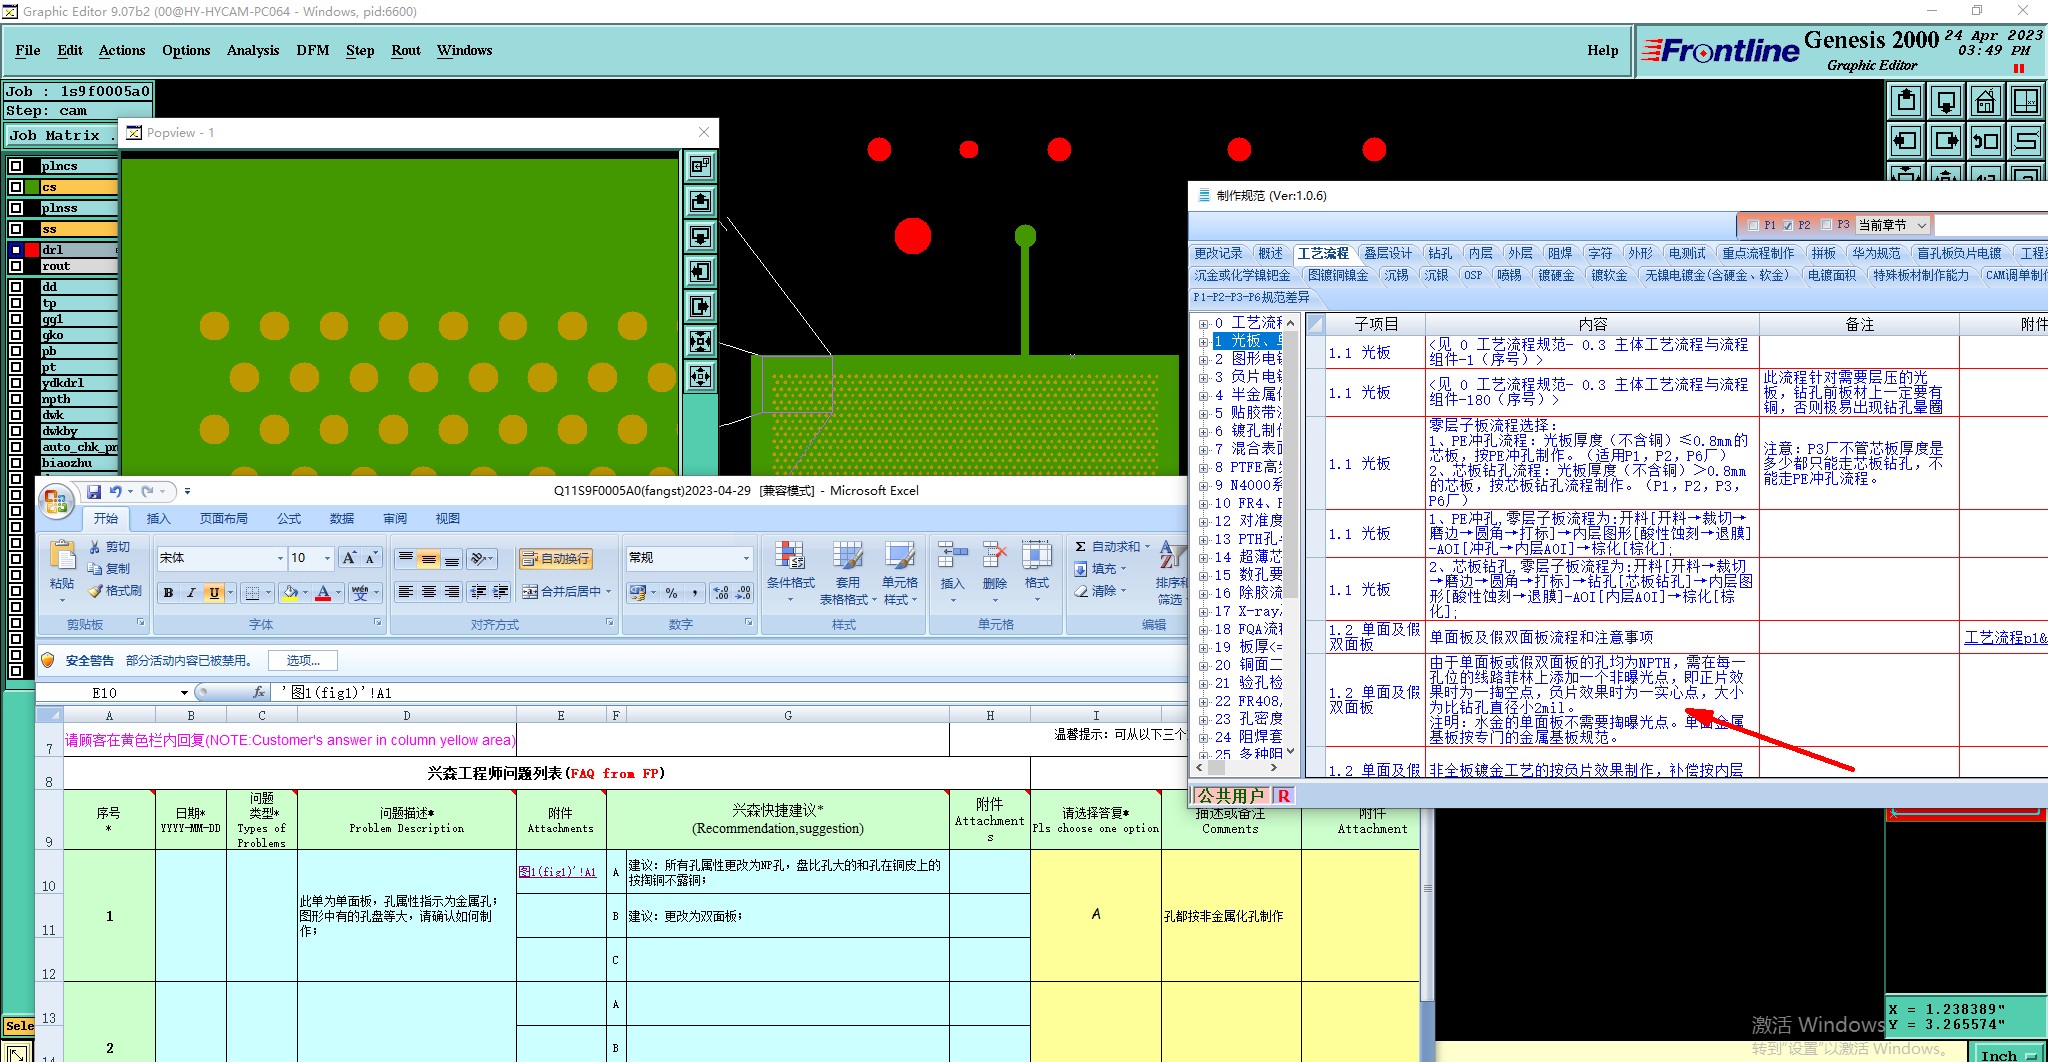The height and width of the screenshot is (1062, 2048).
Task: Click the Popview zoom-out (arrows outward) icon
Action: click(701, 376)
